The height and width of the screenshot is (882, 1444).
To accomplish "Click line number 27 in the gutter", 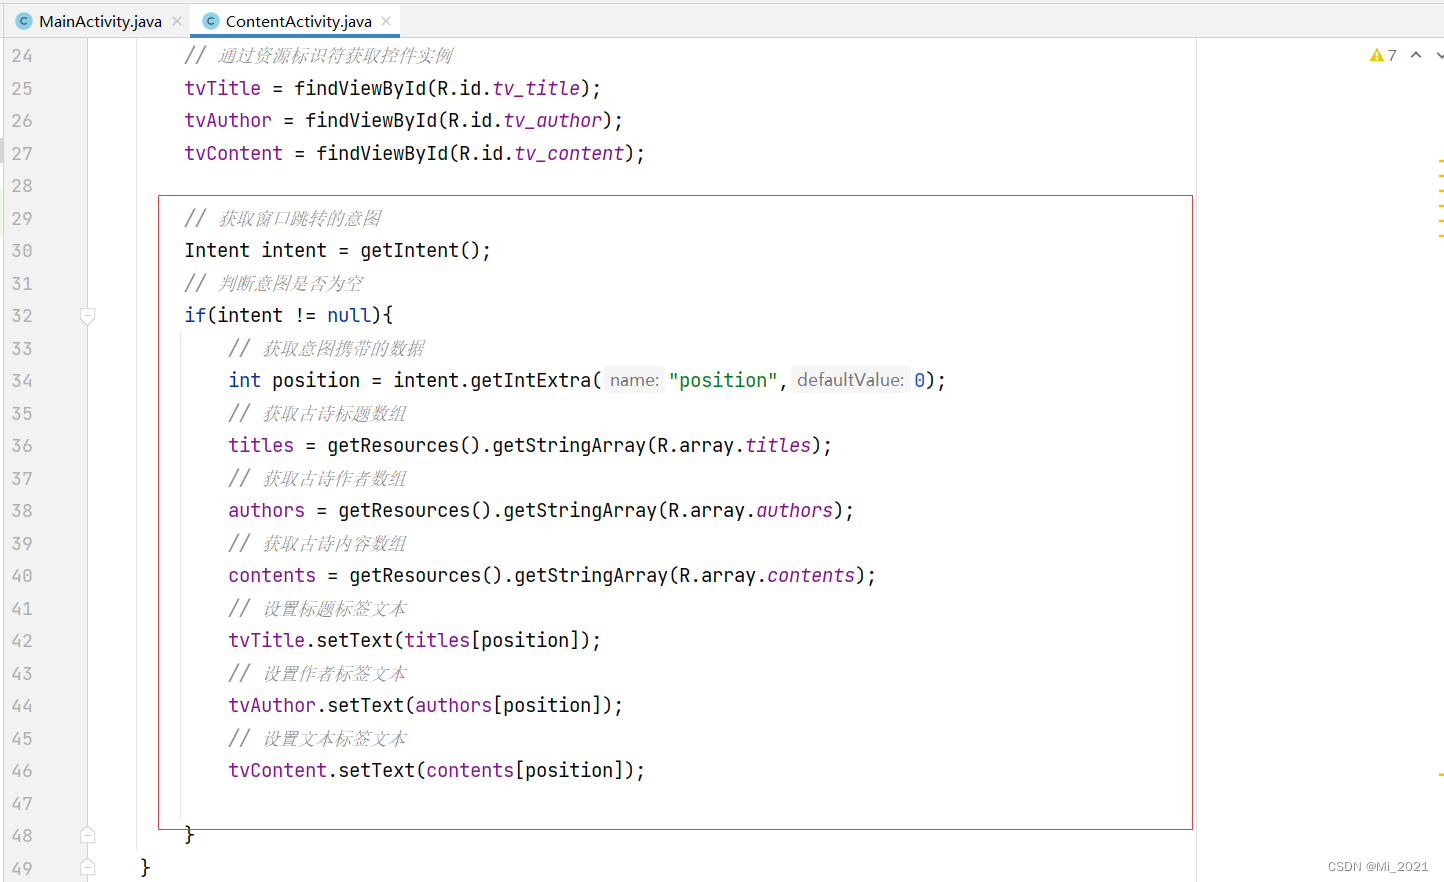I will pyautogui.click(x=22, y=154).
